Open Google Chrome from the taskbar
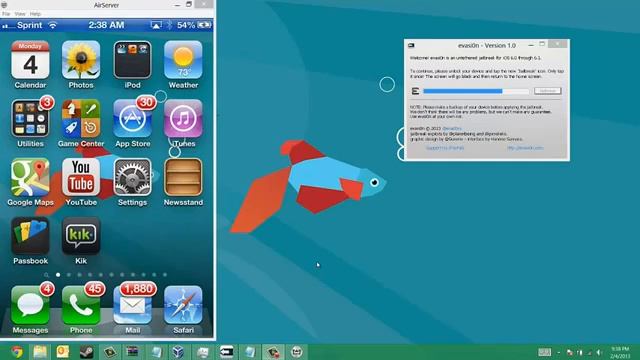The height and width of the screenshot is (360, 640). tap(17, 352)
